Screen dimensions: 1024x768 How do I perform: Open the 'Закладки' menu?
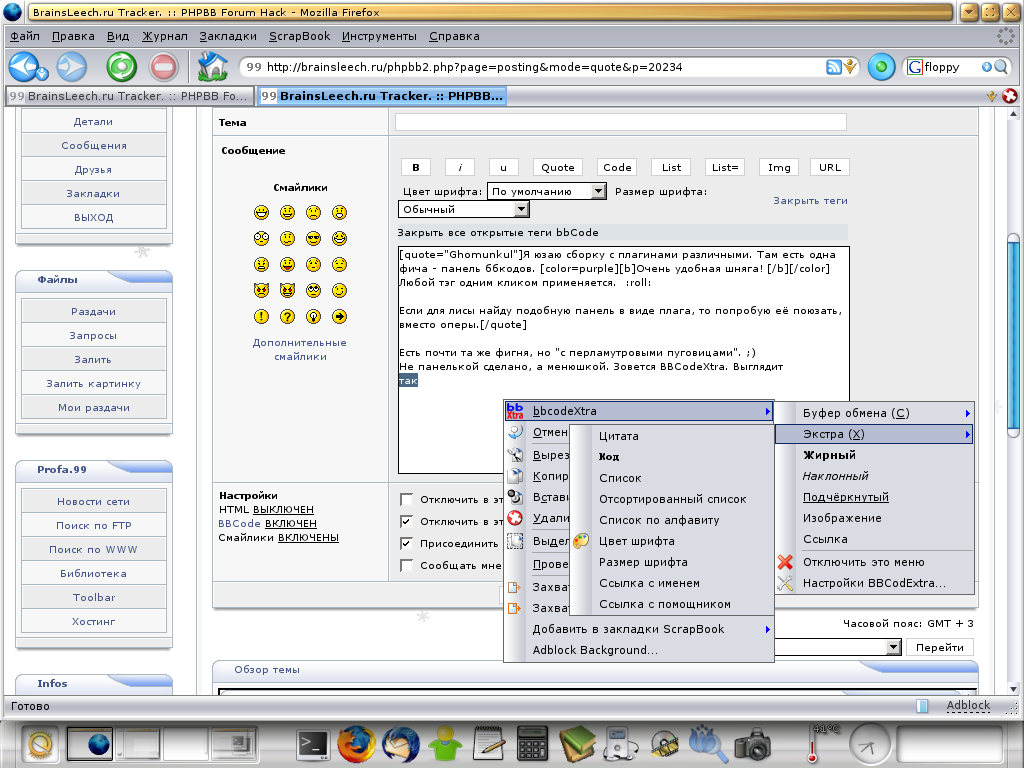(x=228, y=37)
